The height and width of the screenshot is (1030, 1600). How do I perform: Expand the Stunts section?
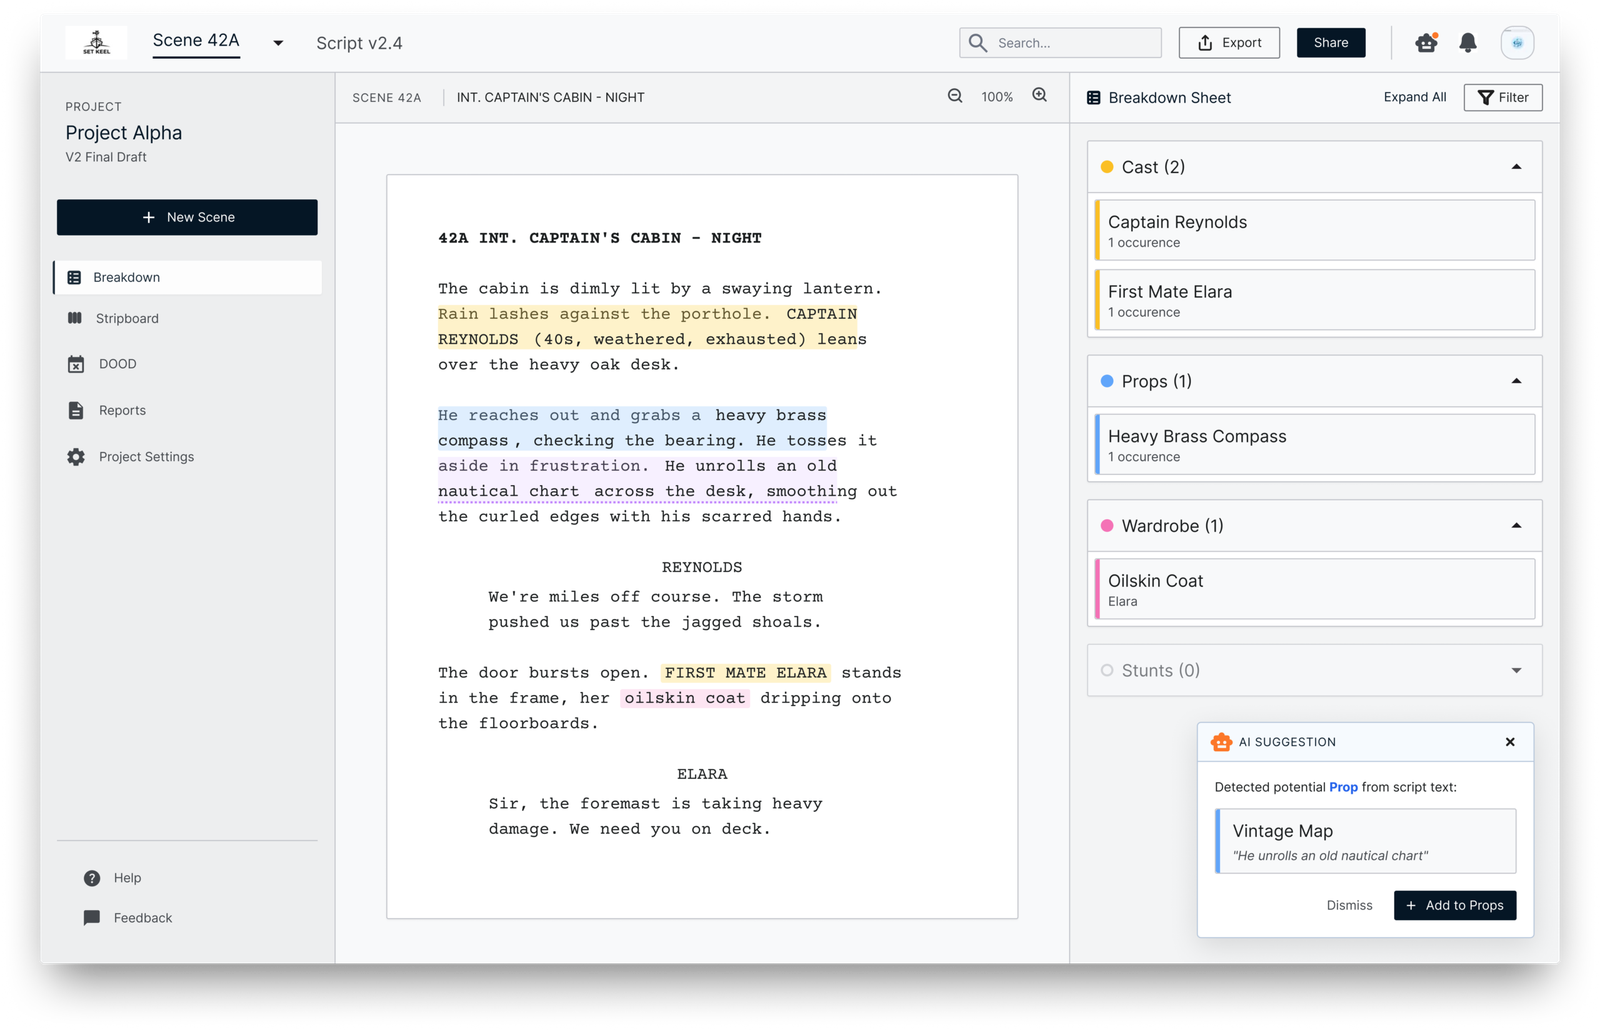click(x=1516, y=670)
